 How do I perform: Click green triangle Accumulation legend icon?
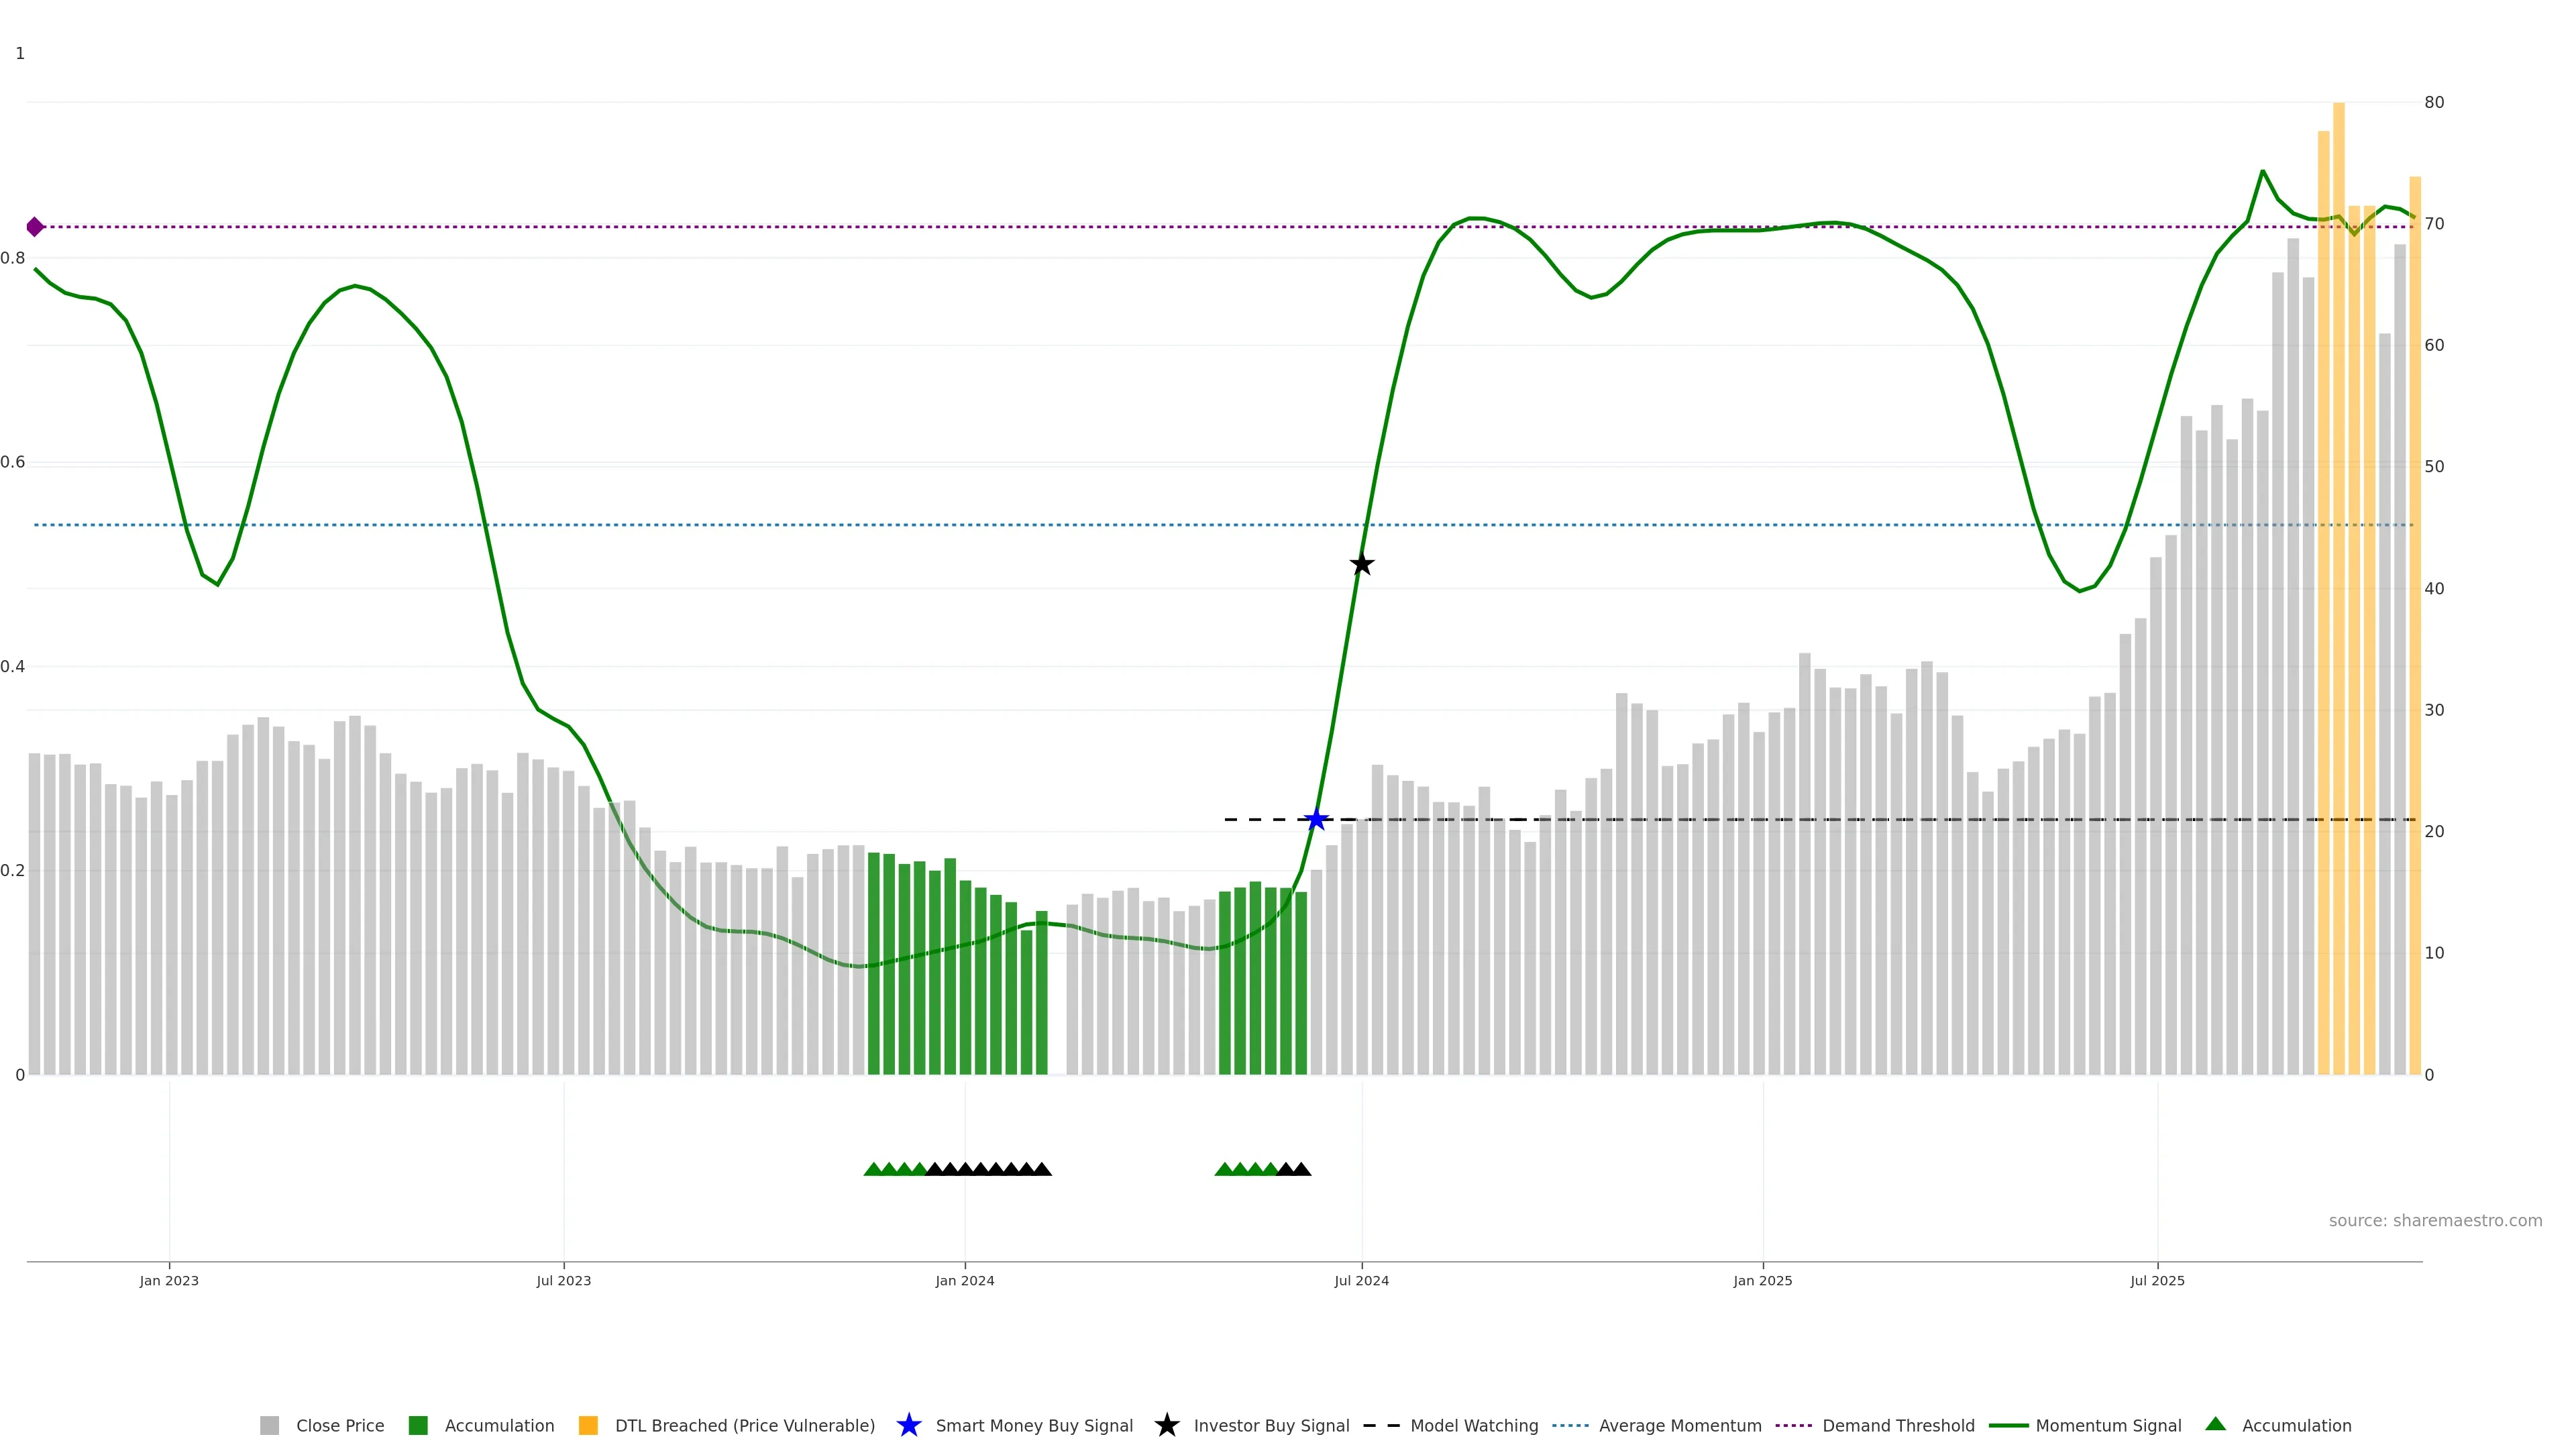pyautogui.click(x=2215, y=1424)
